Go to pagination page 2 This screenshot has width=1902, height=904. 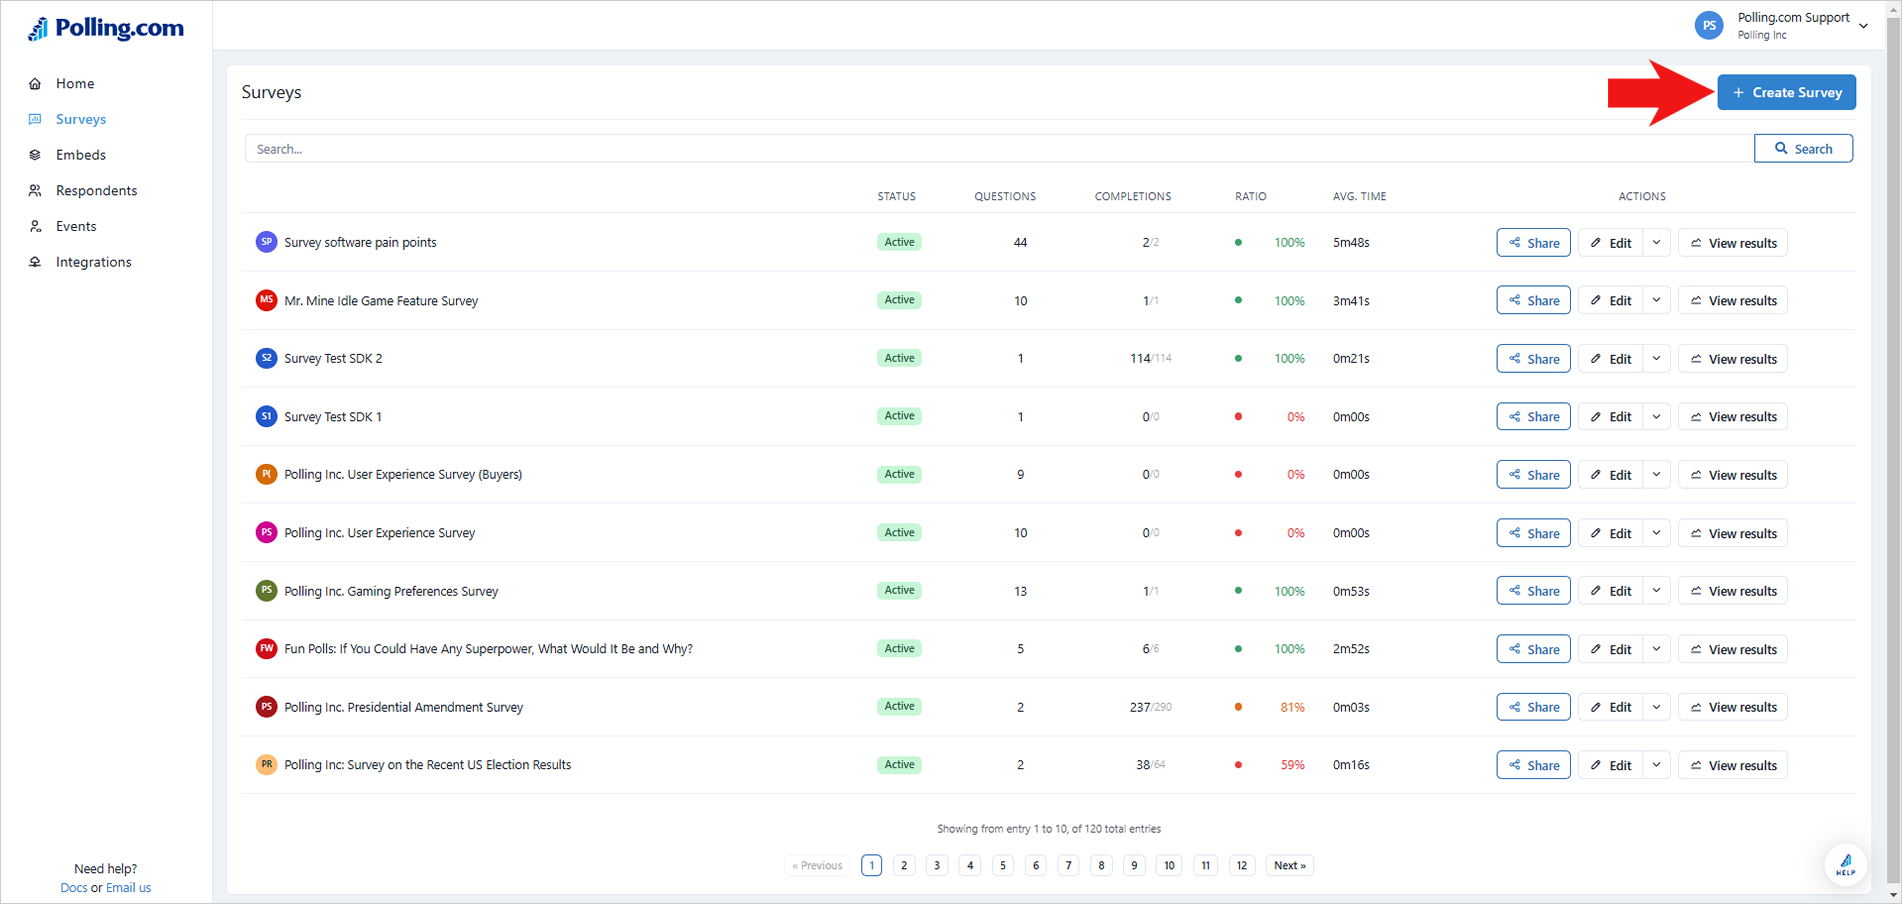click(x=904, y=865)
